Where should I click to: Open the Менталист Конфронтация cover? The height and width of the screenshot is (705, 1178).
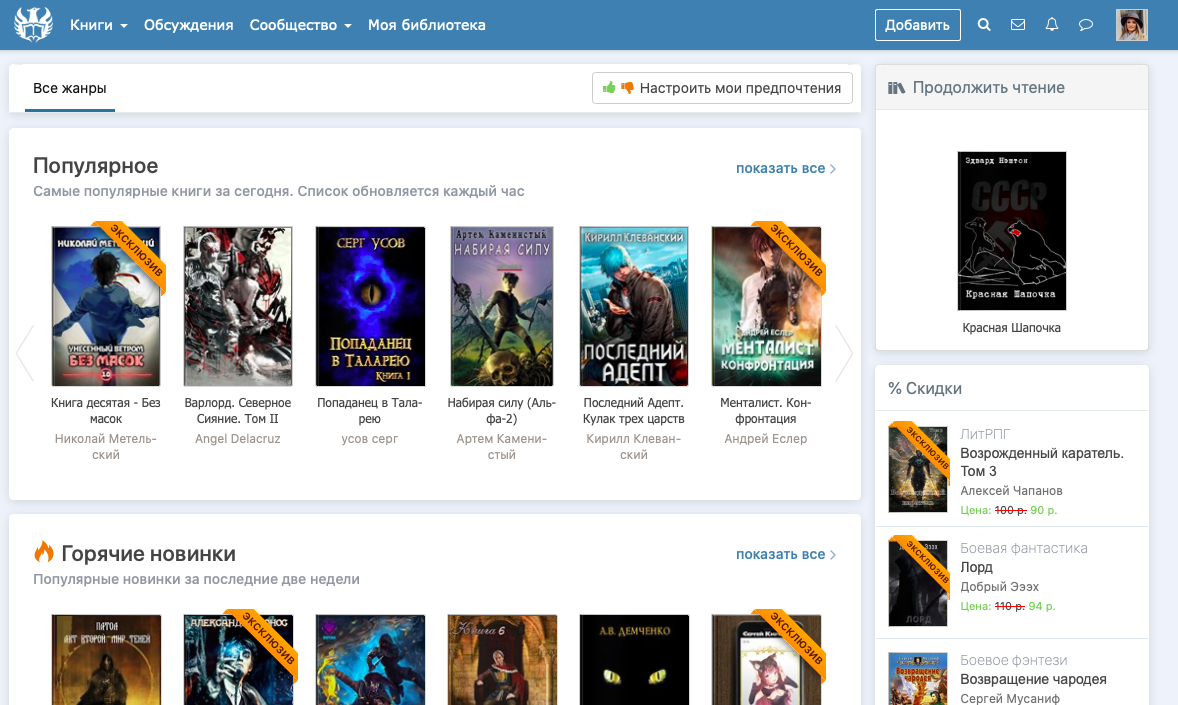tap(766, 306)
